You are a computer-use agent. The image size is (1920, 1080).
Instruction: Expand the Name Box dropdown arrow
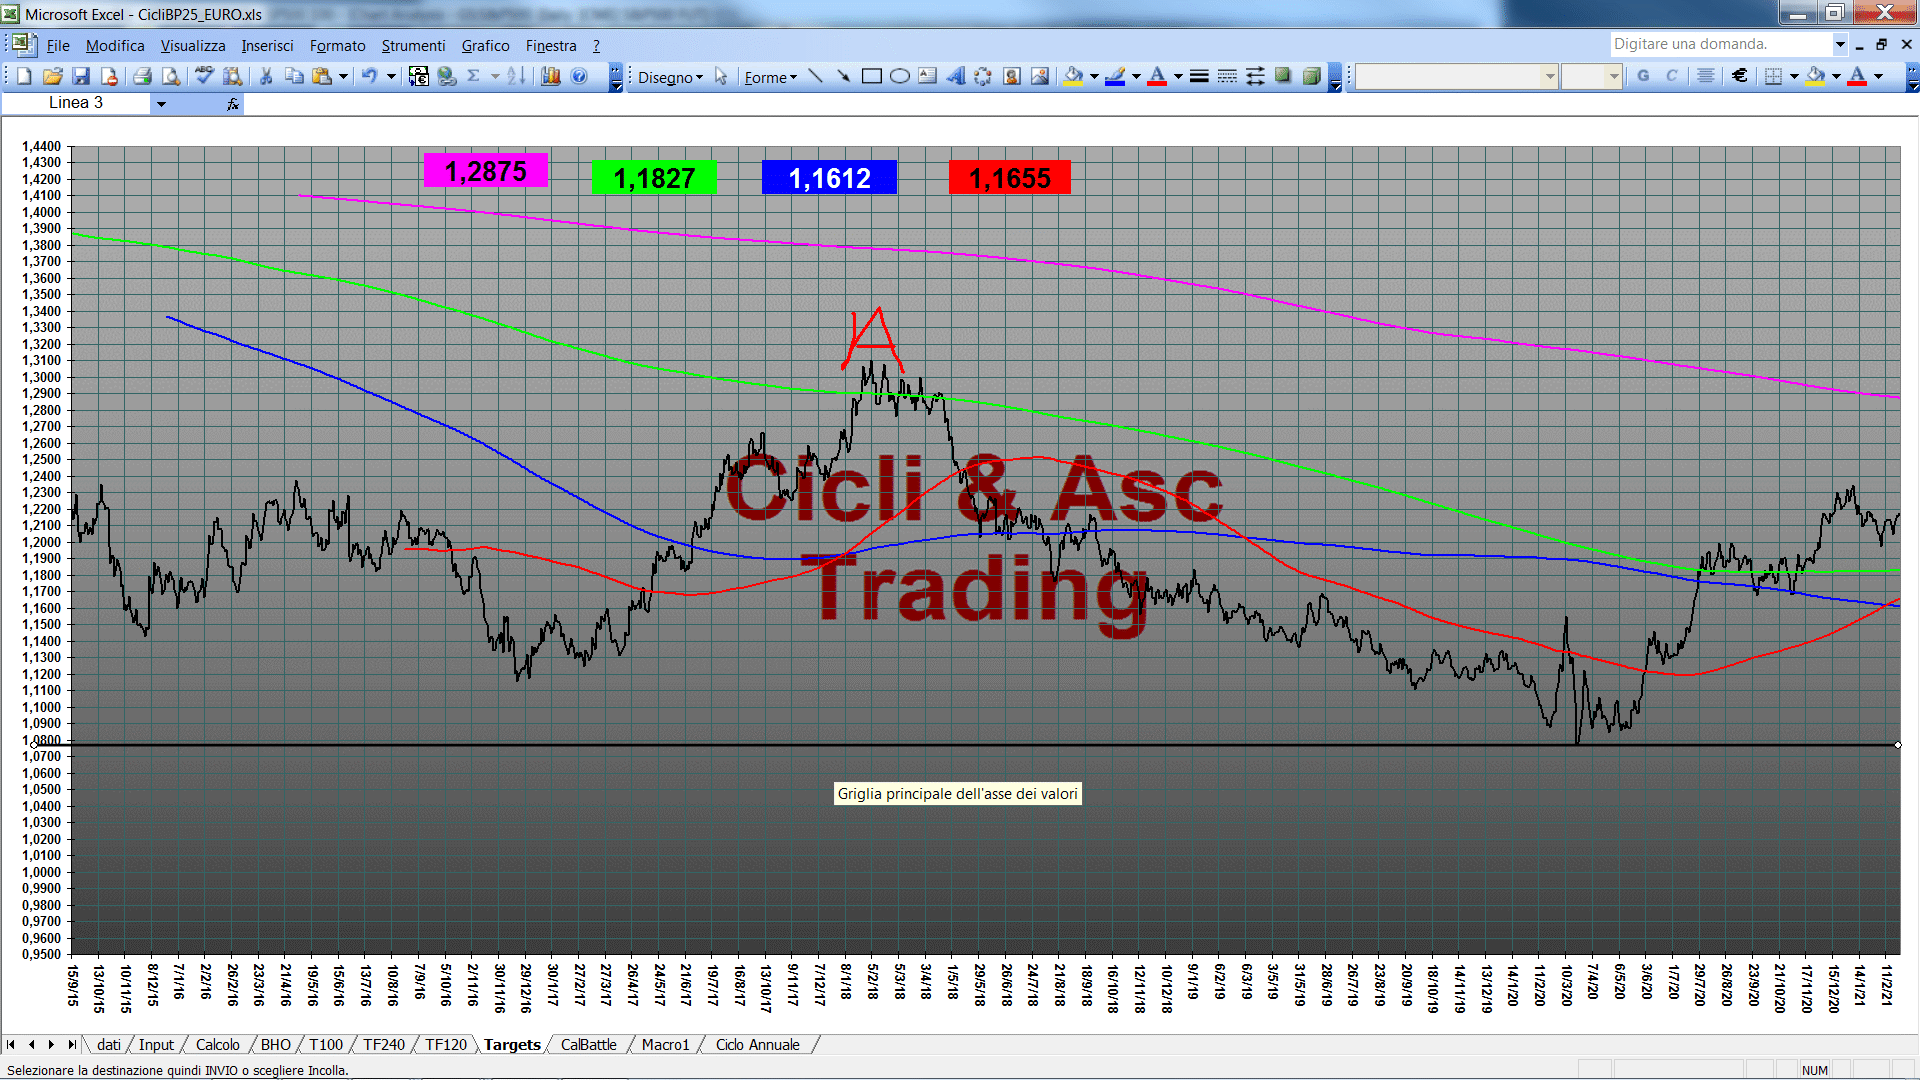tap(161, 103)
